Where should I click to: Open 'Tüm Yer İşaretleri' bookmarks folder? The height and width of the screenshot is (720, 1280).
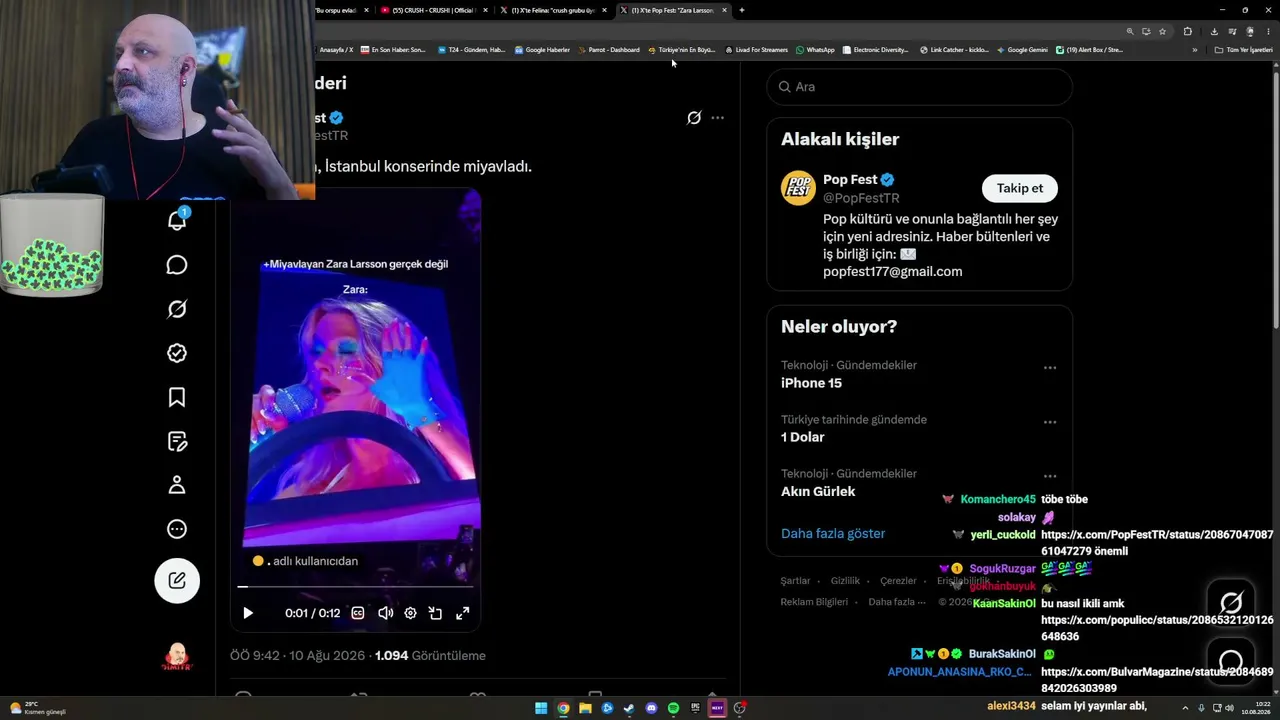(x=1243, y=50)
